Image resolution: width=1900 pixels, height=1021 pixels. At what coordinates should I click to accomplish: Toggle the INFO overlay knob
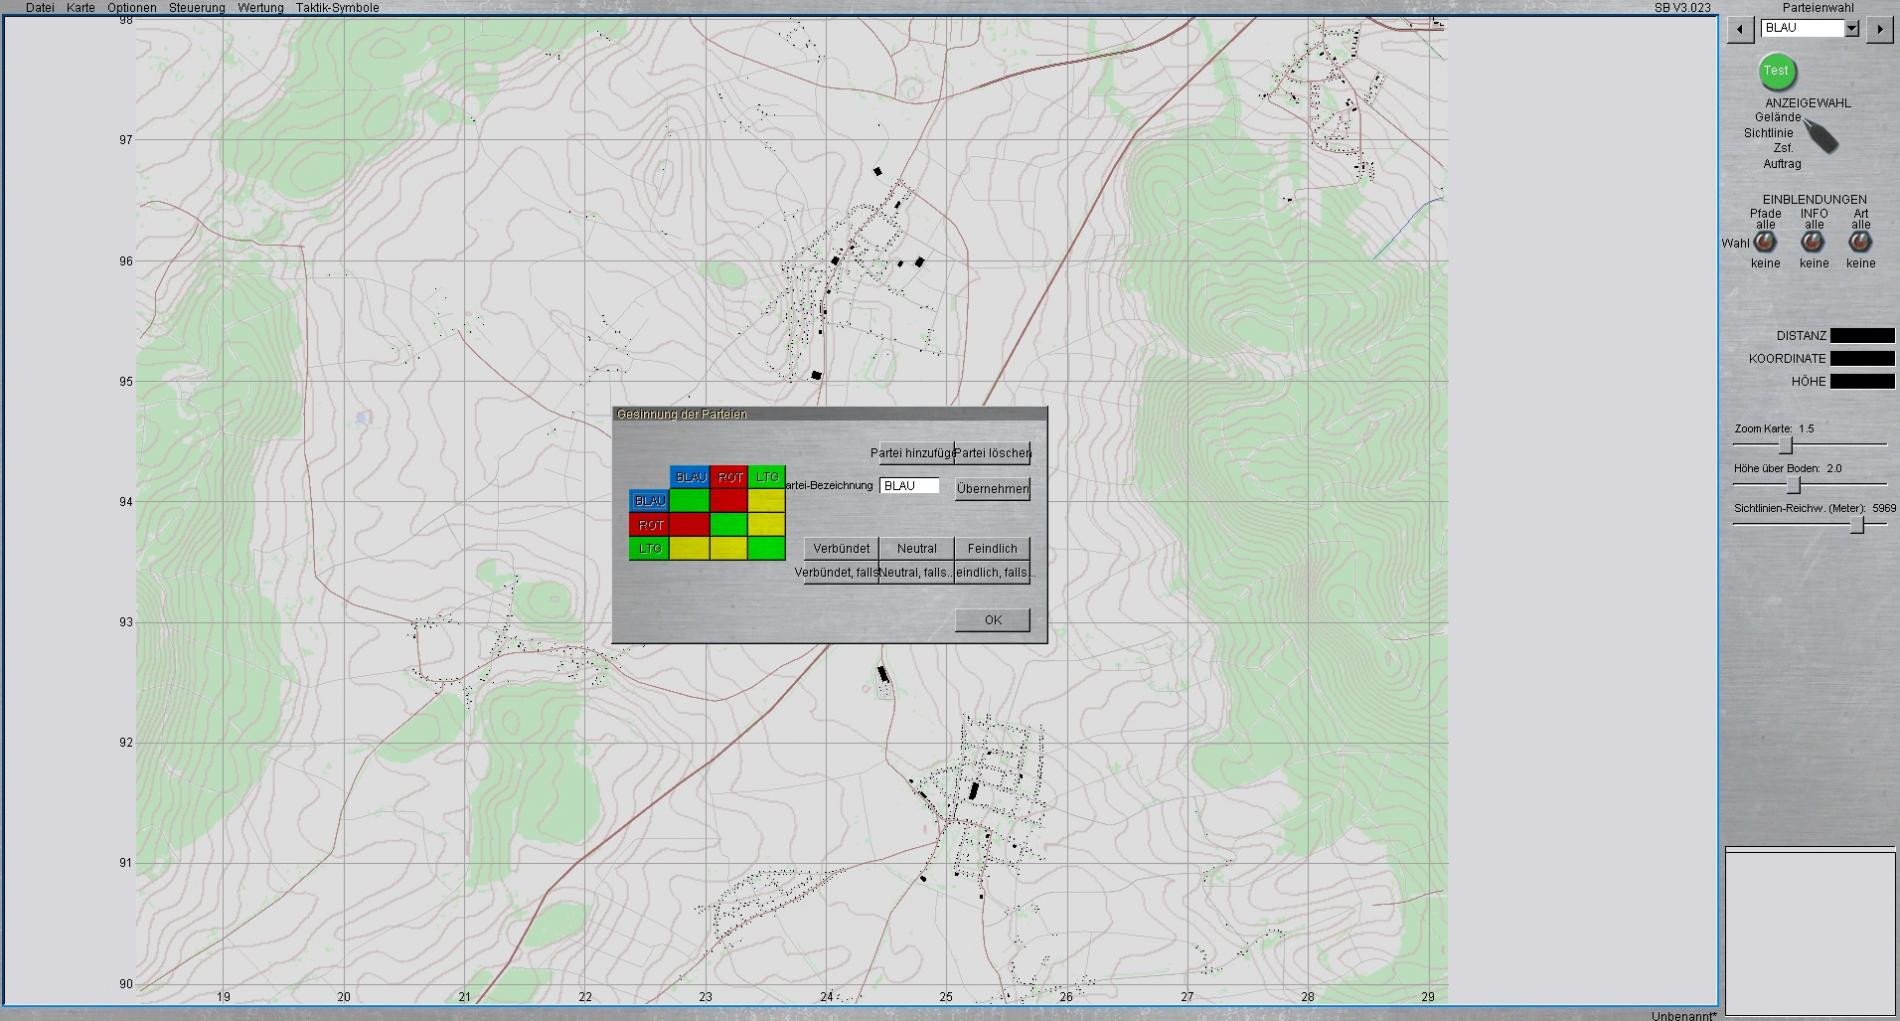(x=1813, y=242)
